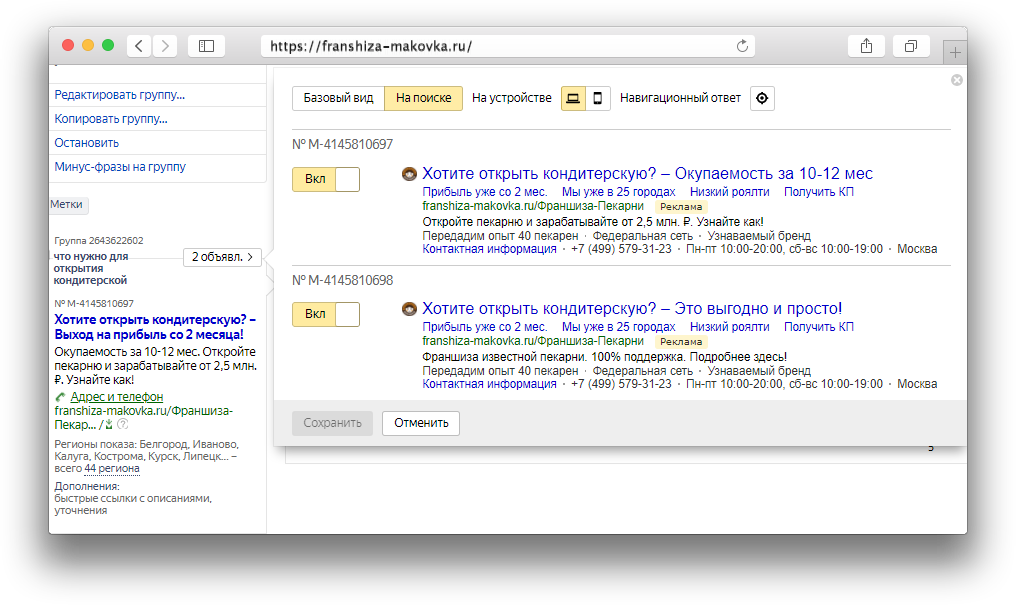
Task: Click На устройстве label
Action: [x=511, y=98]
